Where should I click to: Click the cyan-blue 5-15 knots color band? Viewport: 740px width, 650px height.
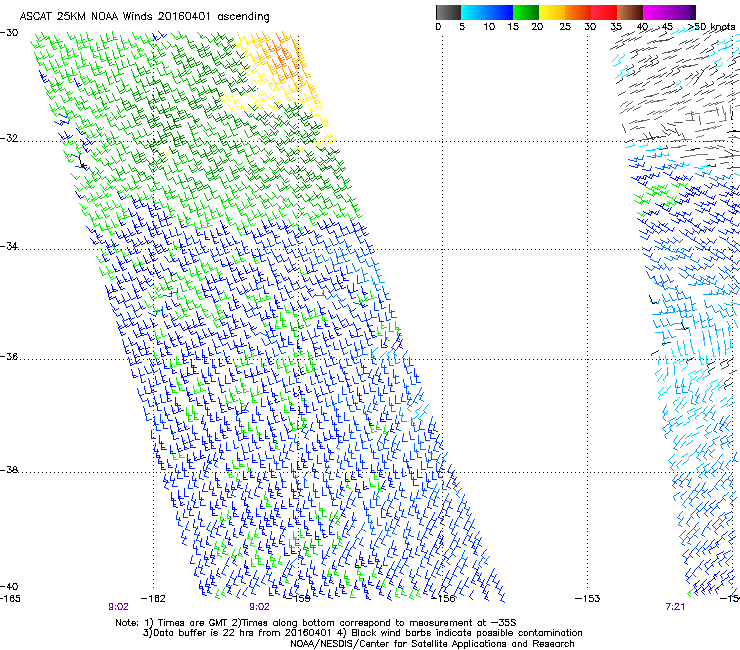click(487, 12)
